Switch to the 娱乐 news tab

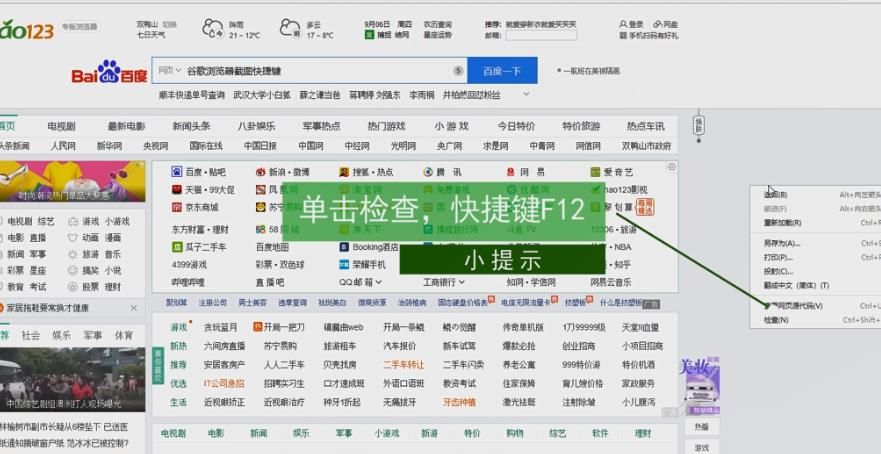click(x=61, y=335)
